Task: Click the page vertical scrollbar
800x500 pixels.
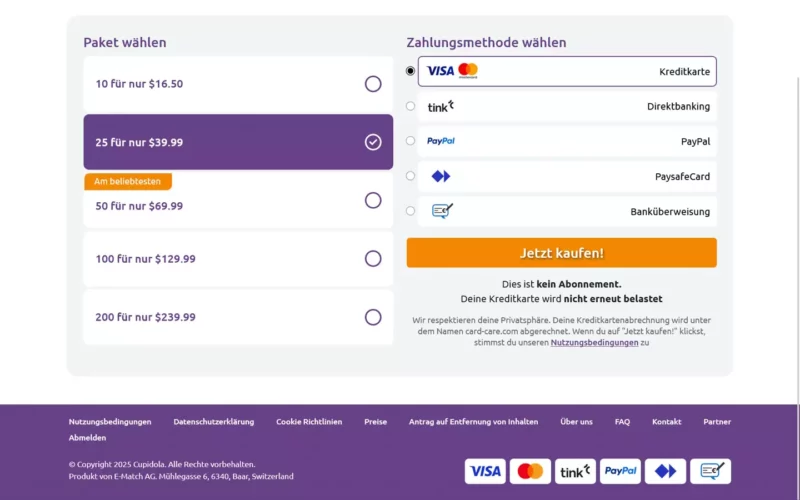Action: click(798, 240)
